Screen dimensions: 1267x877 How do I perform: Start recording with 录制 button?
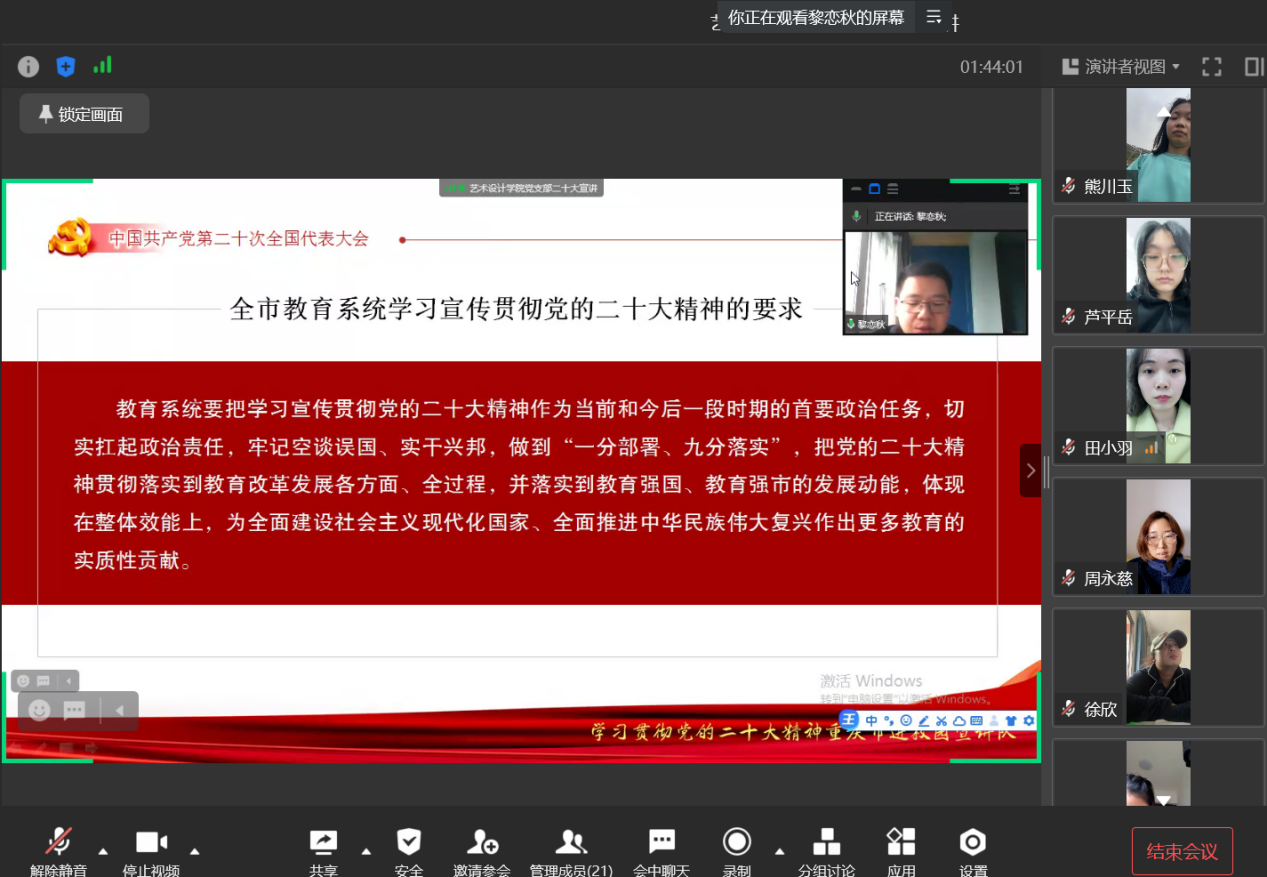click(737, 852)
